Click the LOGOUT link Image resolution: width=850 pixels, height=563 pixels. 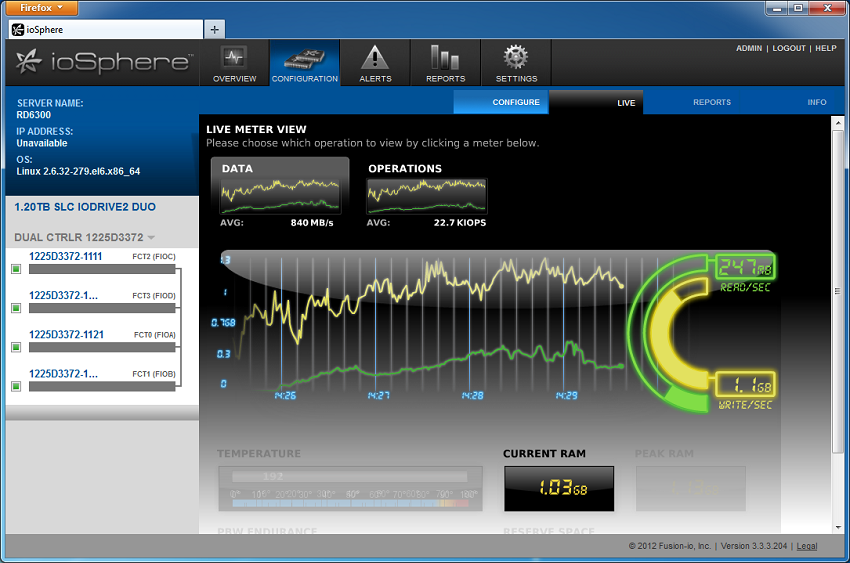point(789,48)
